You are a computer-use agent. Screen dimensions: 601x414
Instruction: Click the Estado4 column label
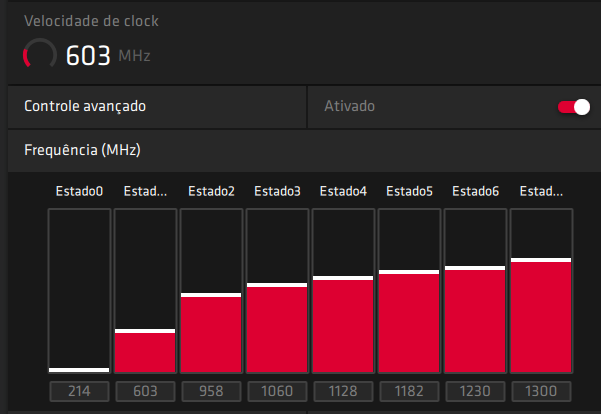[343, 191]
